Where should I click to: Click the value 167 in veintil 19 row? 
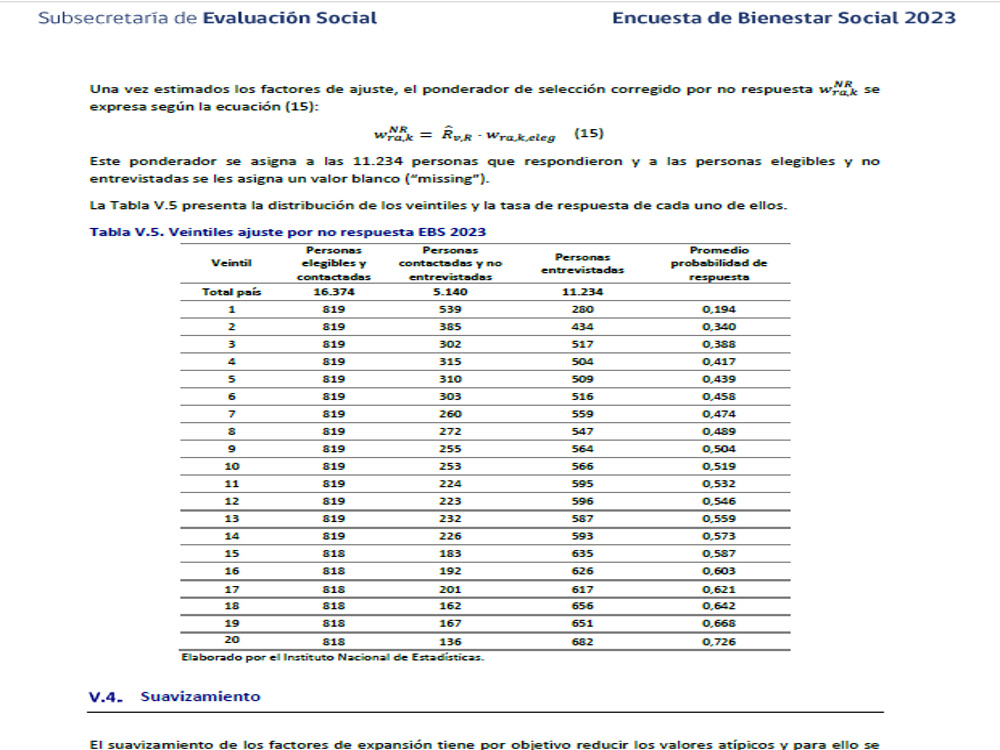450,624
